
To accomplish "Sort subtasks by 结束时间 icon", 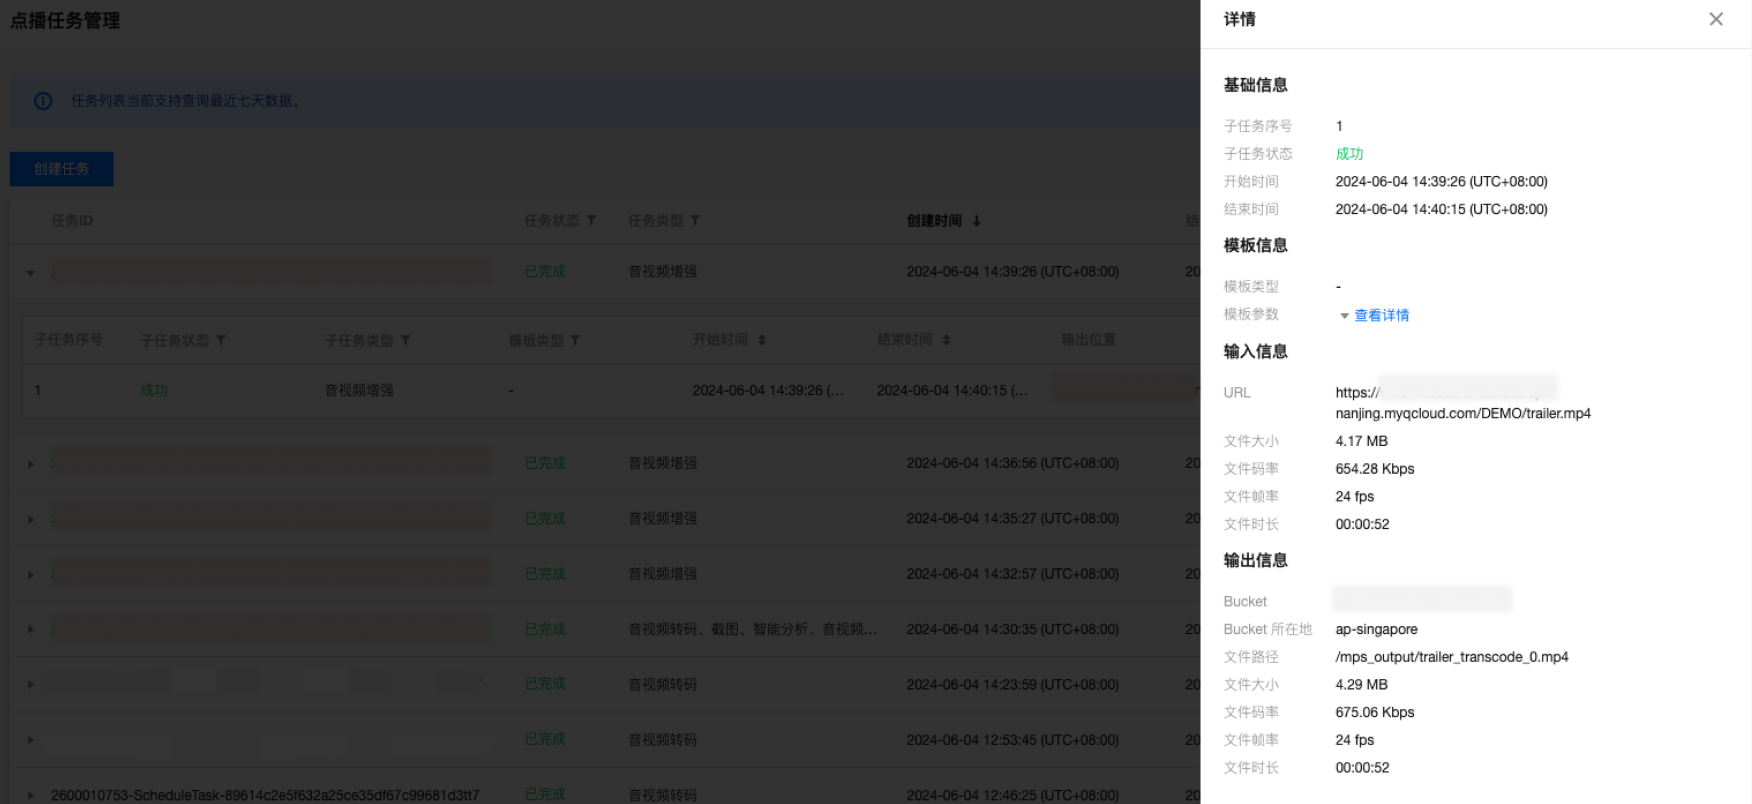I will [946, 340].
